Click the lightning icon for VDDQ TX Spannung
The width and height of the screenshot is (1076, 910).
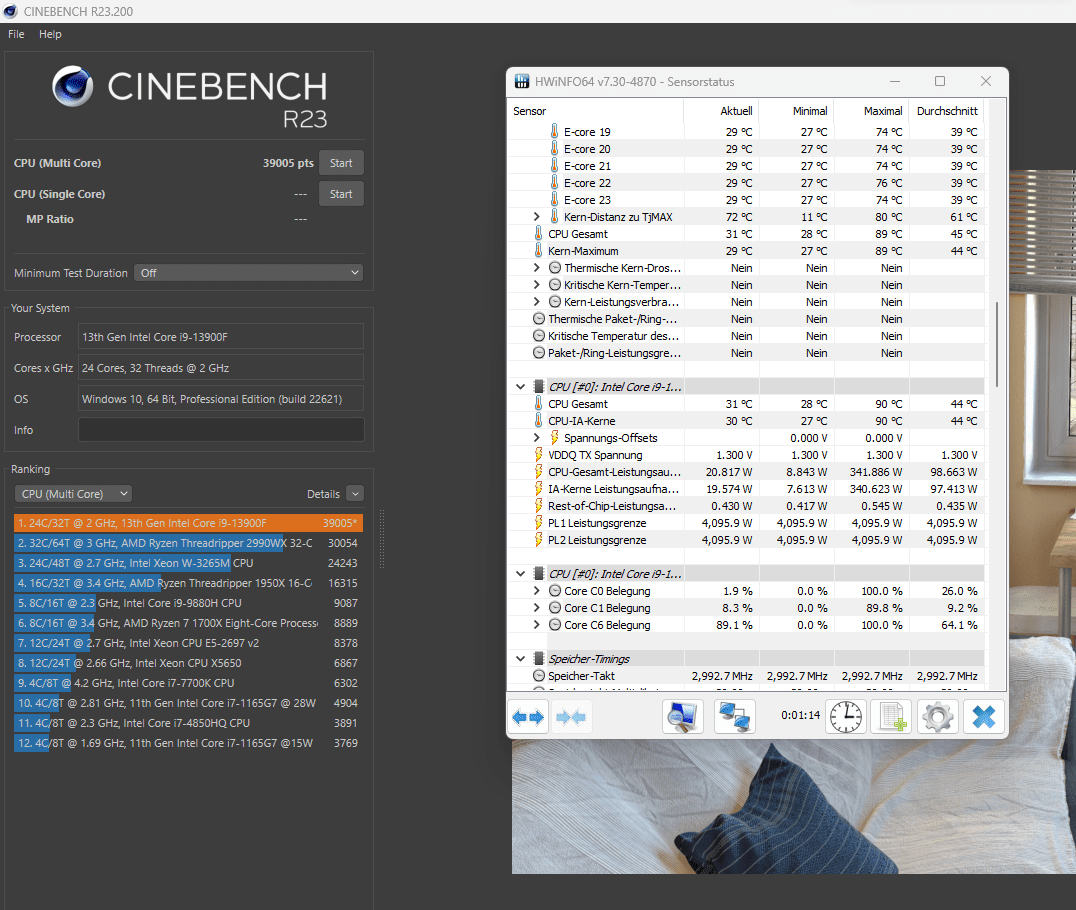click(539, 454)
